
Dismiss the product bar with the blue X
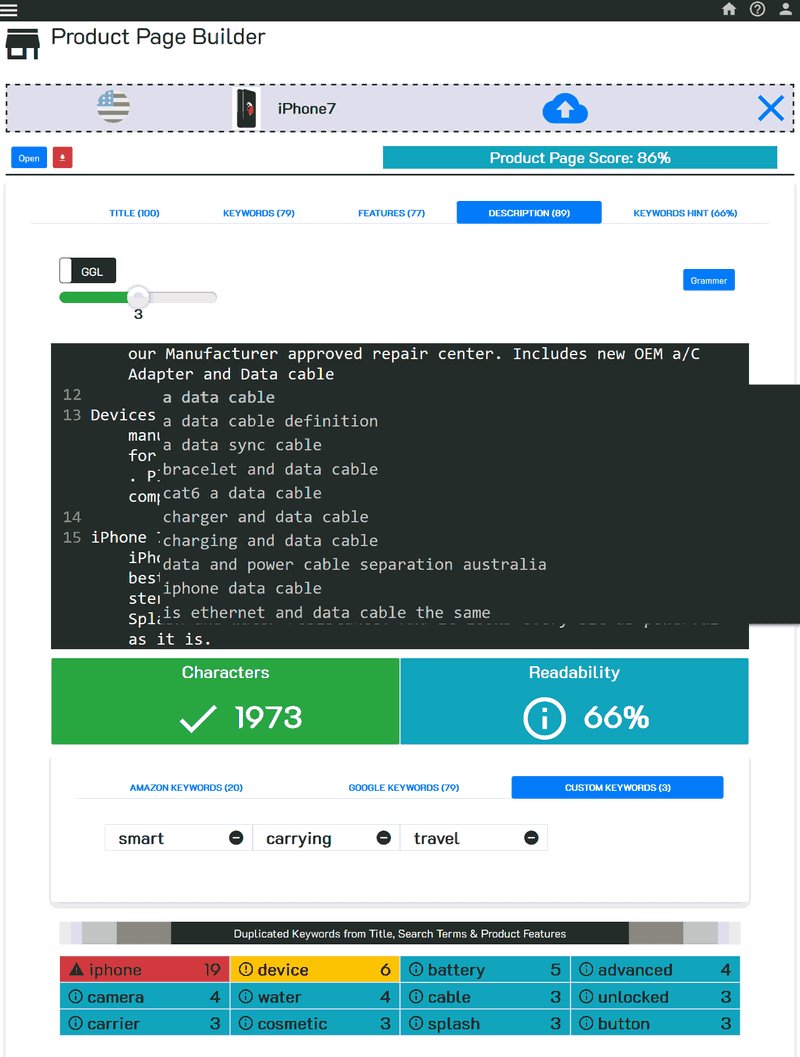[770, 108]
